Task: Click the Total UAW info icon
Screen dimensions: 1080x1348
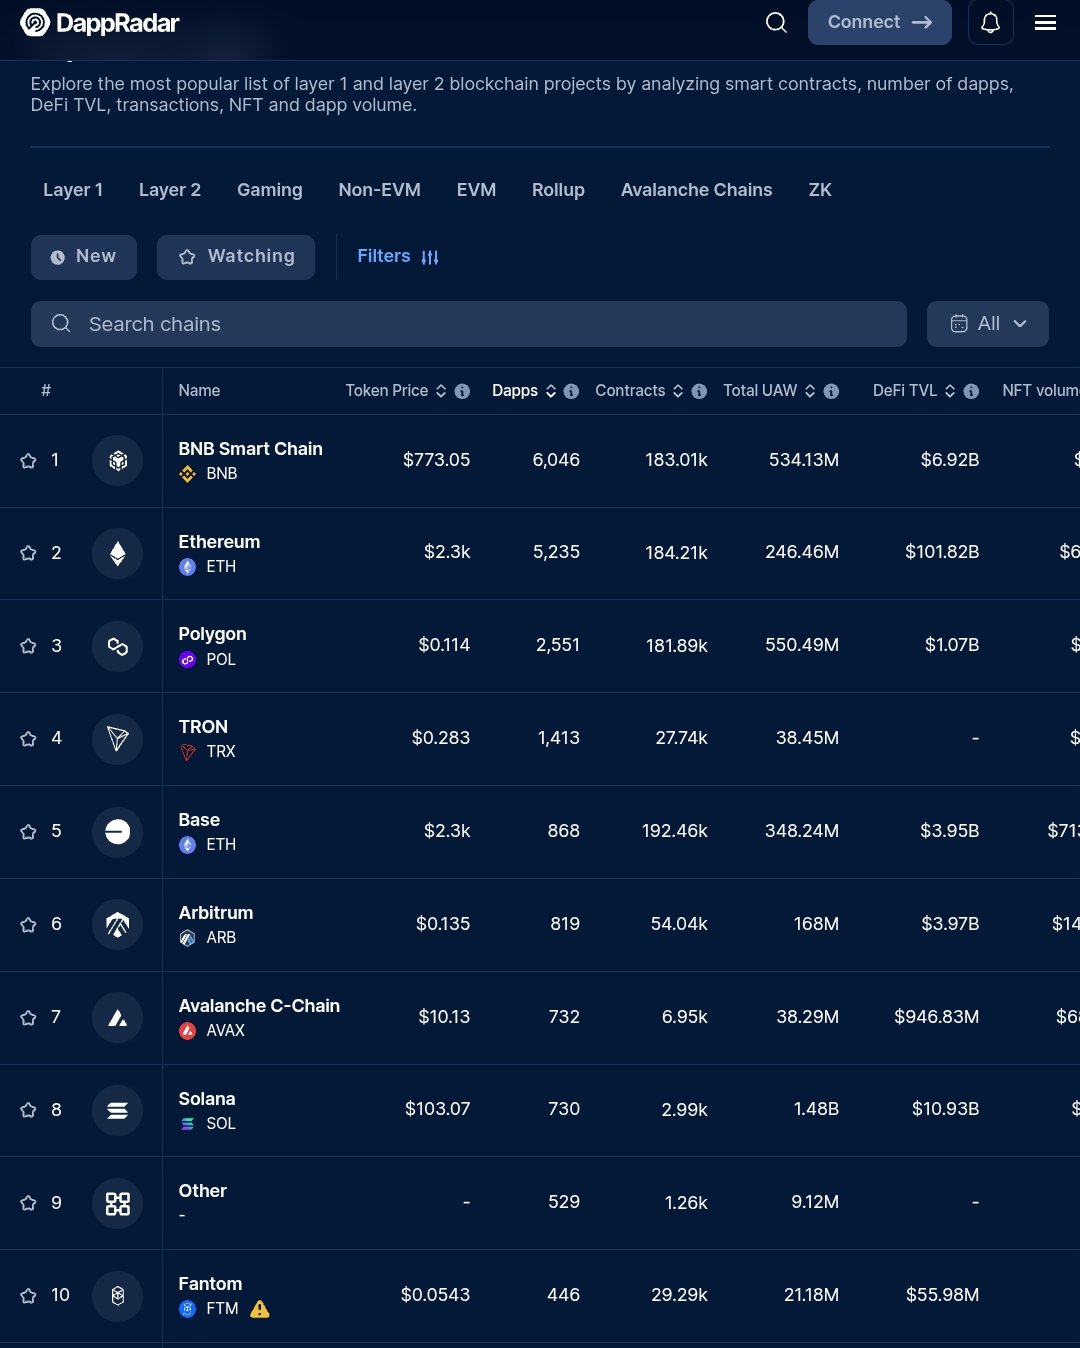Action: [x=831, y=391]
